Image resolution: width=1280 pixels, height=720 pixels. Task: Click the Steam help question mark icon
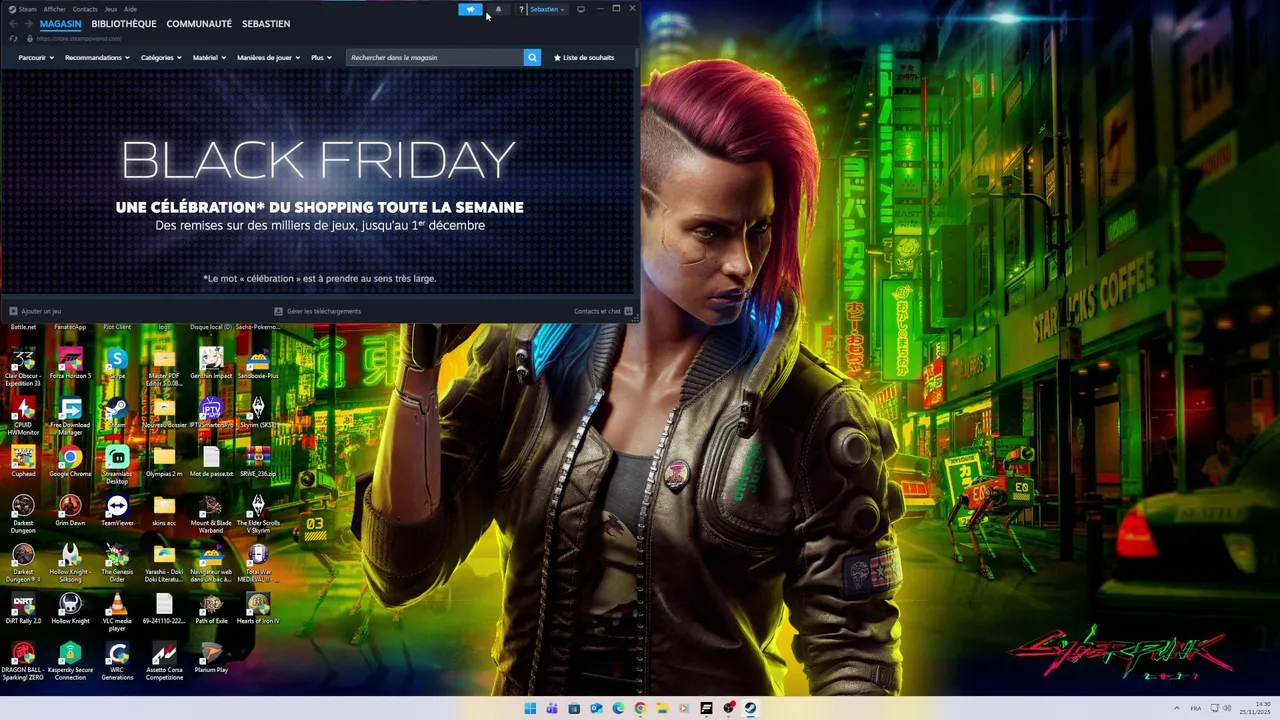click(x=521, y=9)
